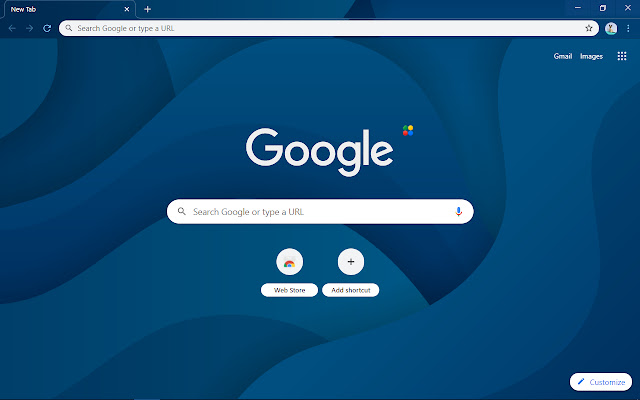Viewport: 640px width, 400px height.
Task: Select the New Tab tab
Action: [x=70, y=9]
